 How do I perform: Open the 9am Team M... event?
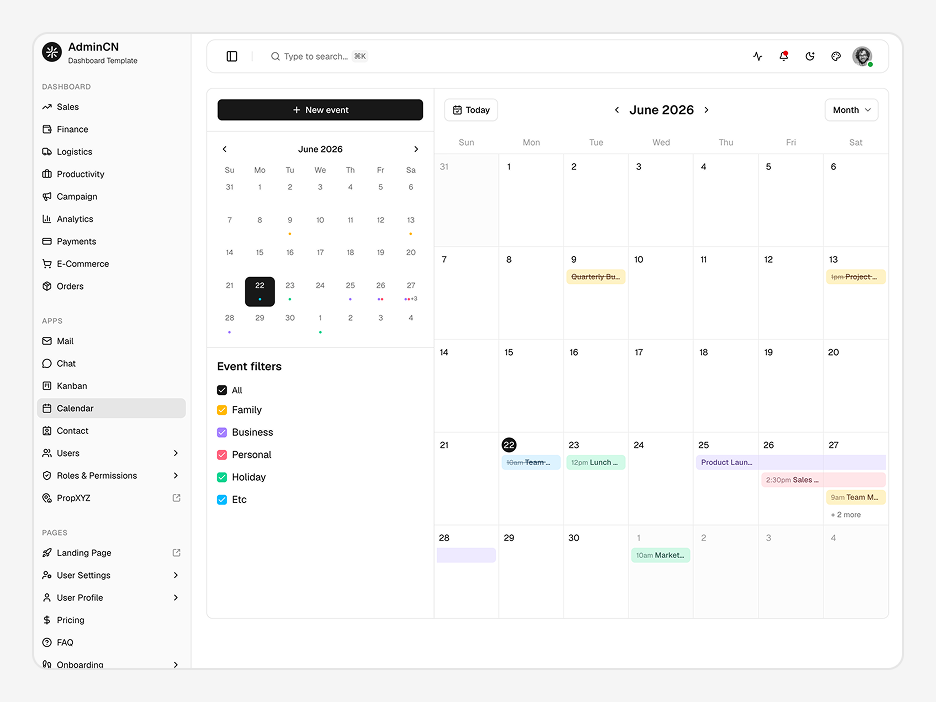click(855, 497)
